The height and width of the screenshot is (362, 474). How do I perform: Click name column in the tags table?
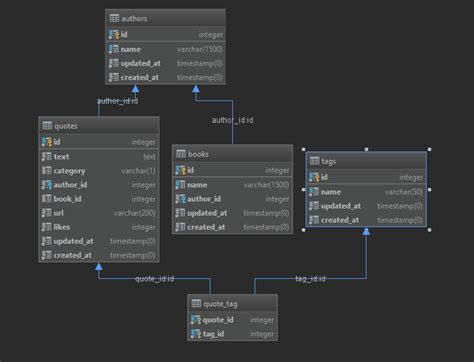click(366, 192)
